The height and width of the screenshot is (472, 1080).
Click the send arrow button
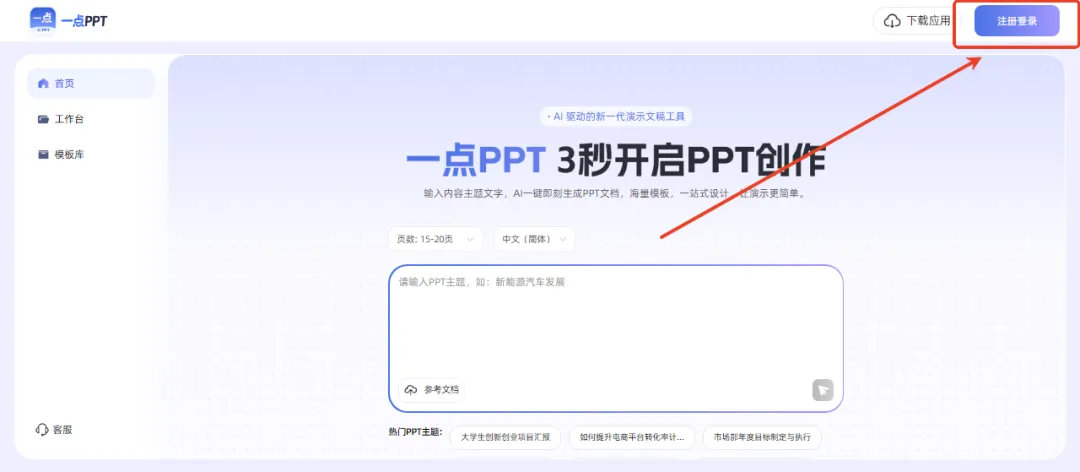[x=822, y=390]
